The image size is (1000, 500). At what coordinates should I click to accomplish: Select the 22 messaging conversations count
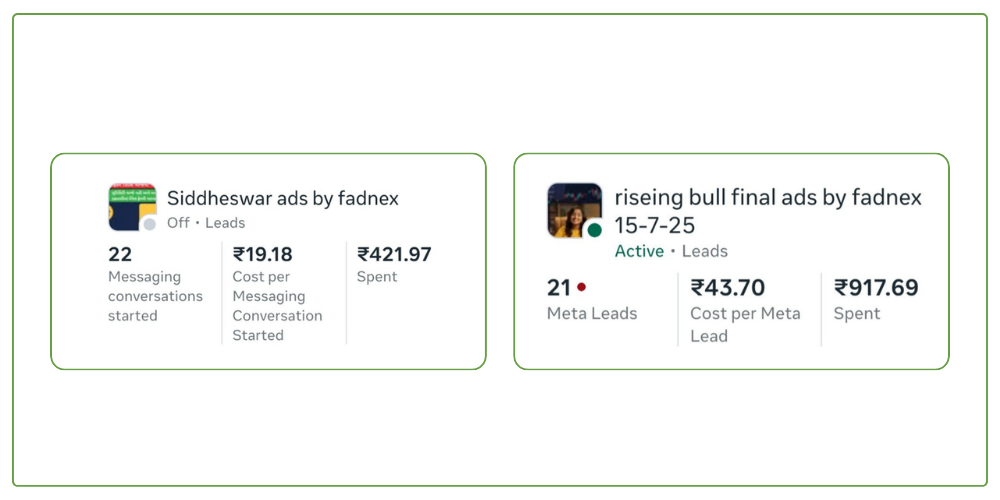[x=120, y=254]
